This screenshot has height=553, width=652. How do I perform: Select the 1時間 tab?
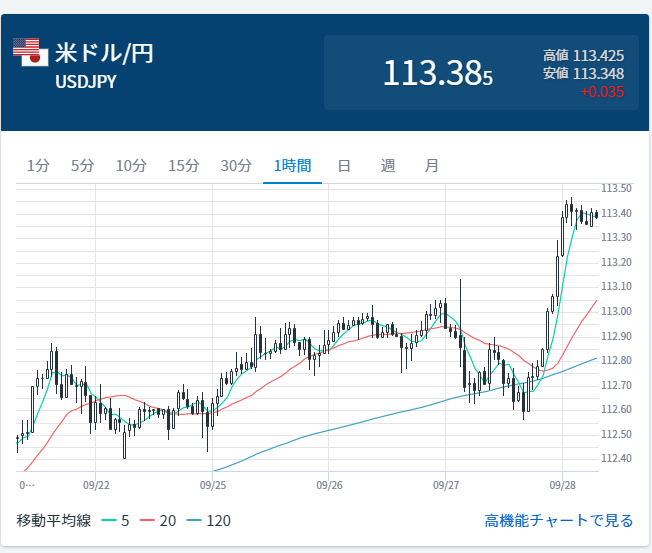coord(292,166)
